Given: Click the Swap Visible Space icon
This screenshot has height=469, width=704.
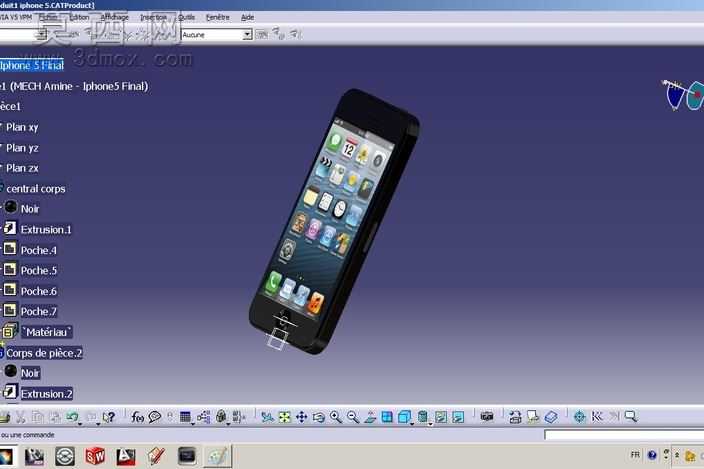Looking at the screenshot, I should tap(458, 417).
